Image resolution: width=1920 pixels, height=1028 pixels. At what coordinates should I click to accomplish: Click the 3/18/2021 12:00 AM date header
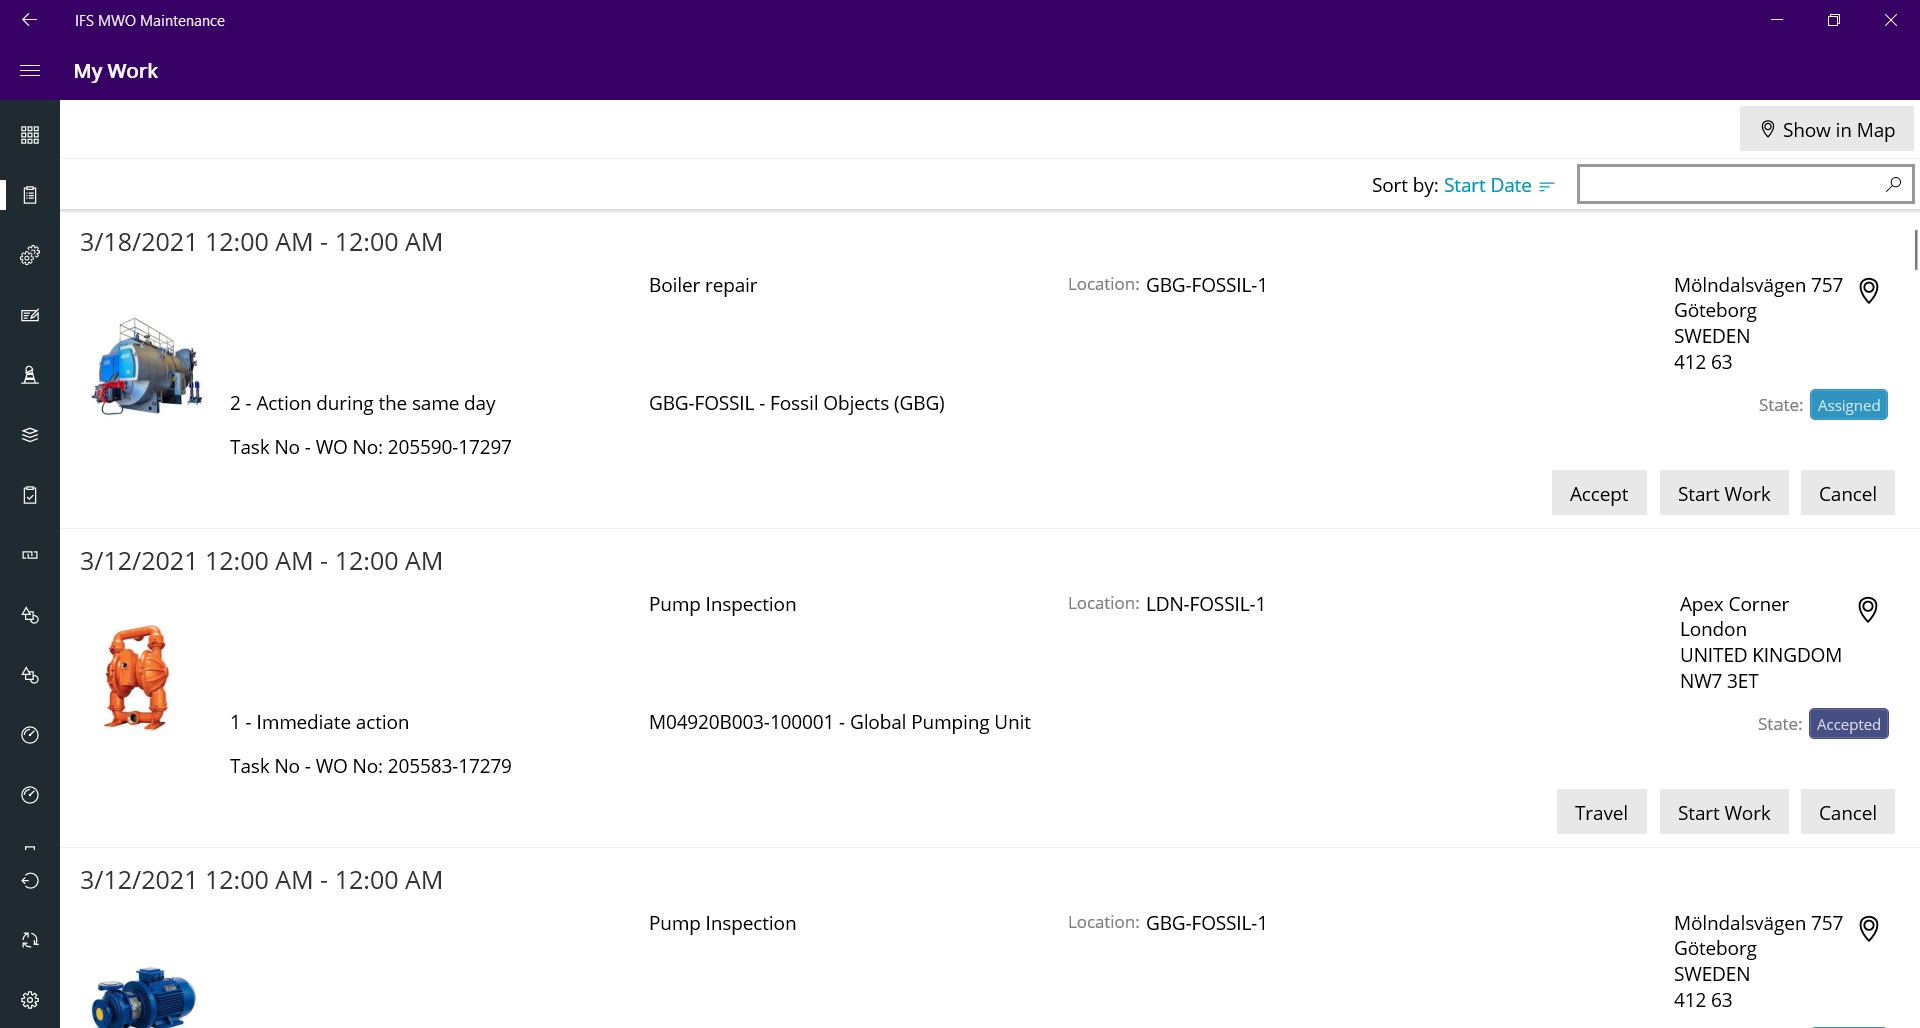click(x=261, y=242)
